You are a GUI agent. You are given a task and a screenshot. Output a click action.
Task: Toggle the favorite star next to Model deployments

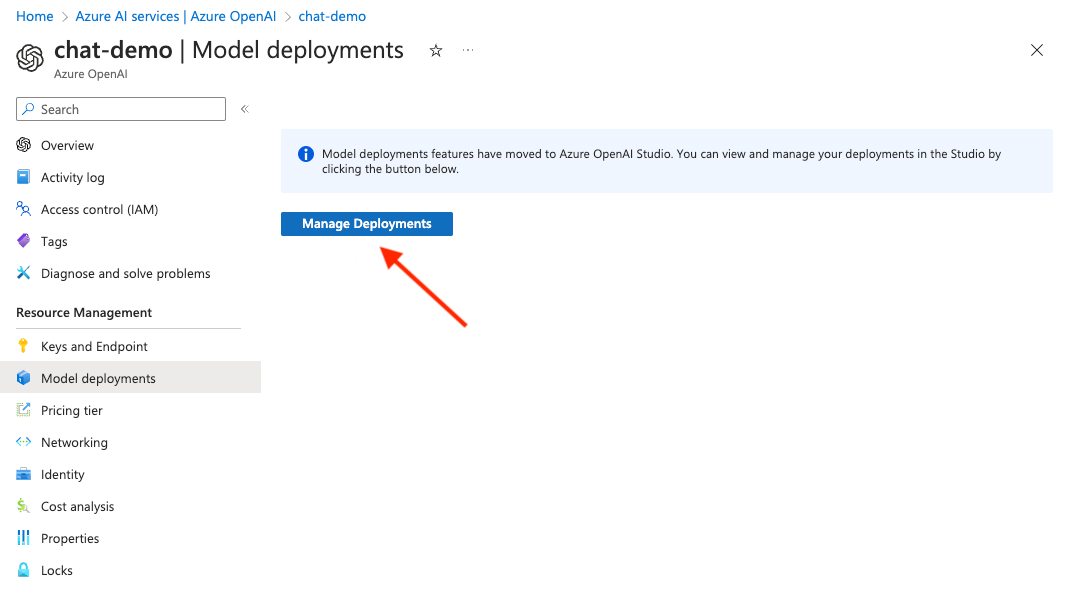point(435,50)
